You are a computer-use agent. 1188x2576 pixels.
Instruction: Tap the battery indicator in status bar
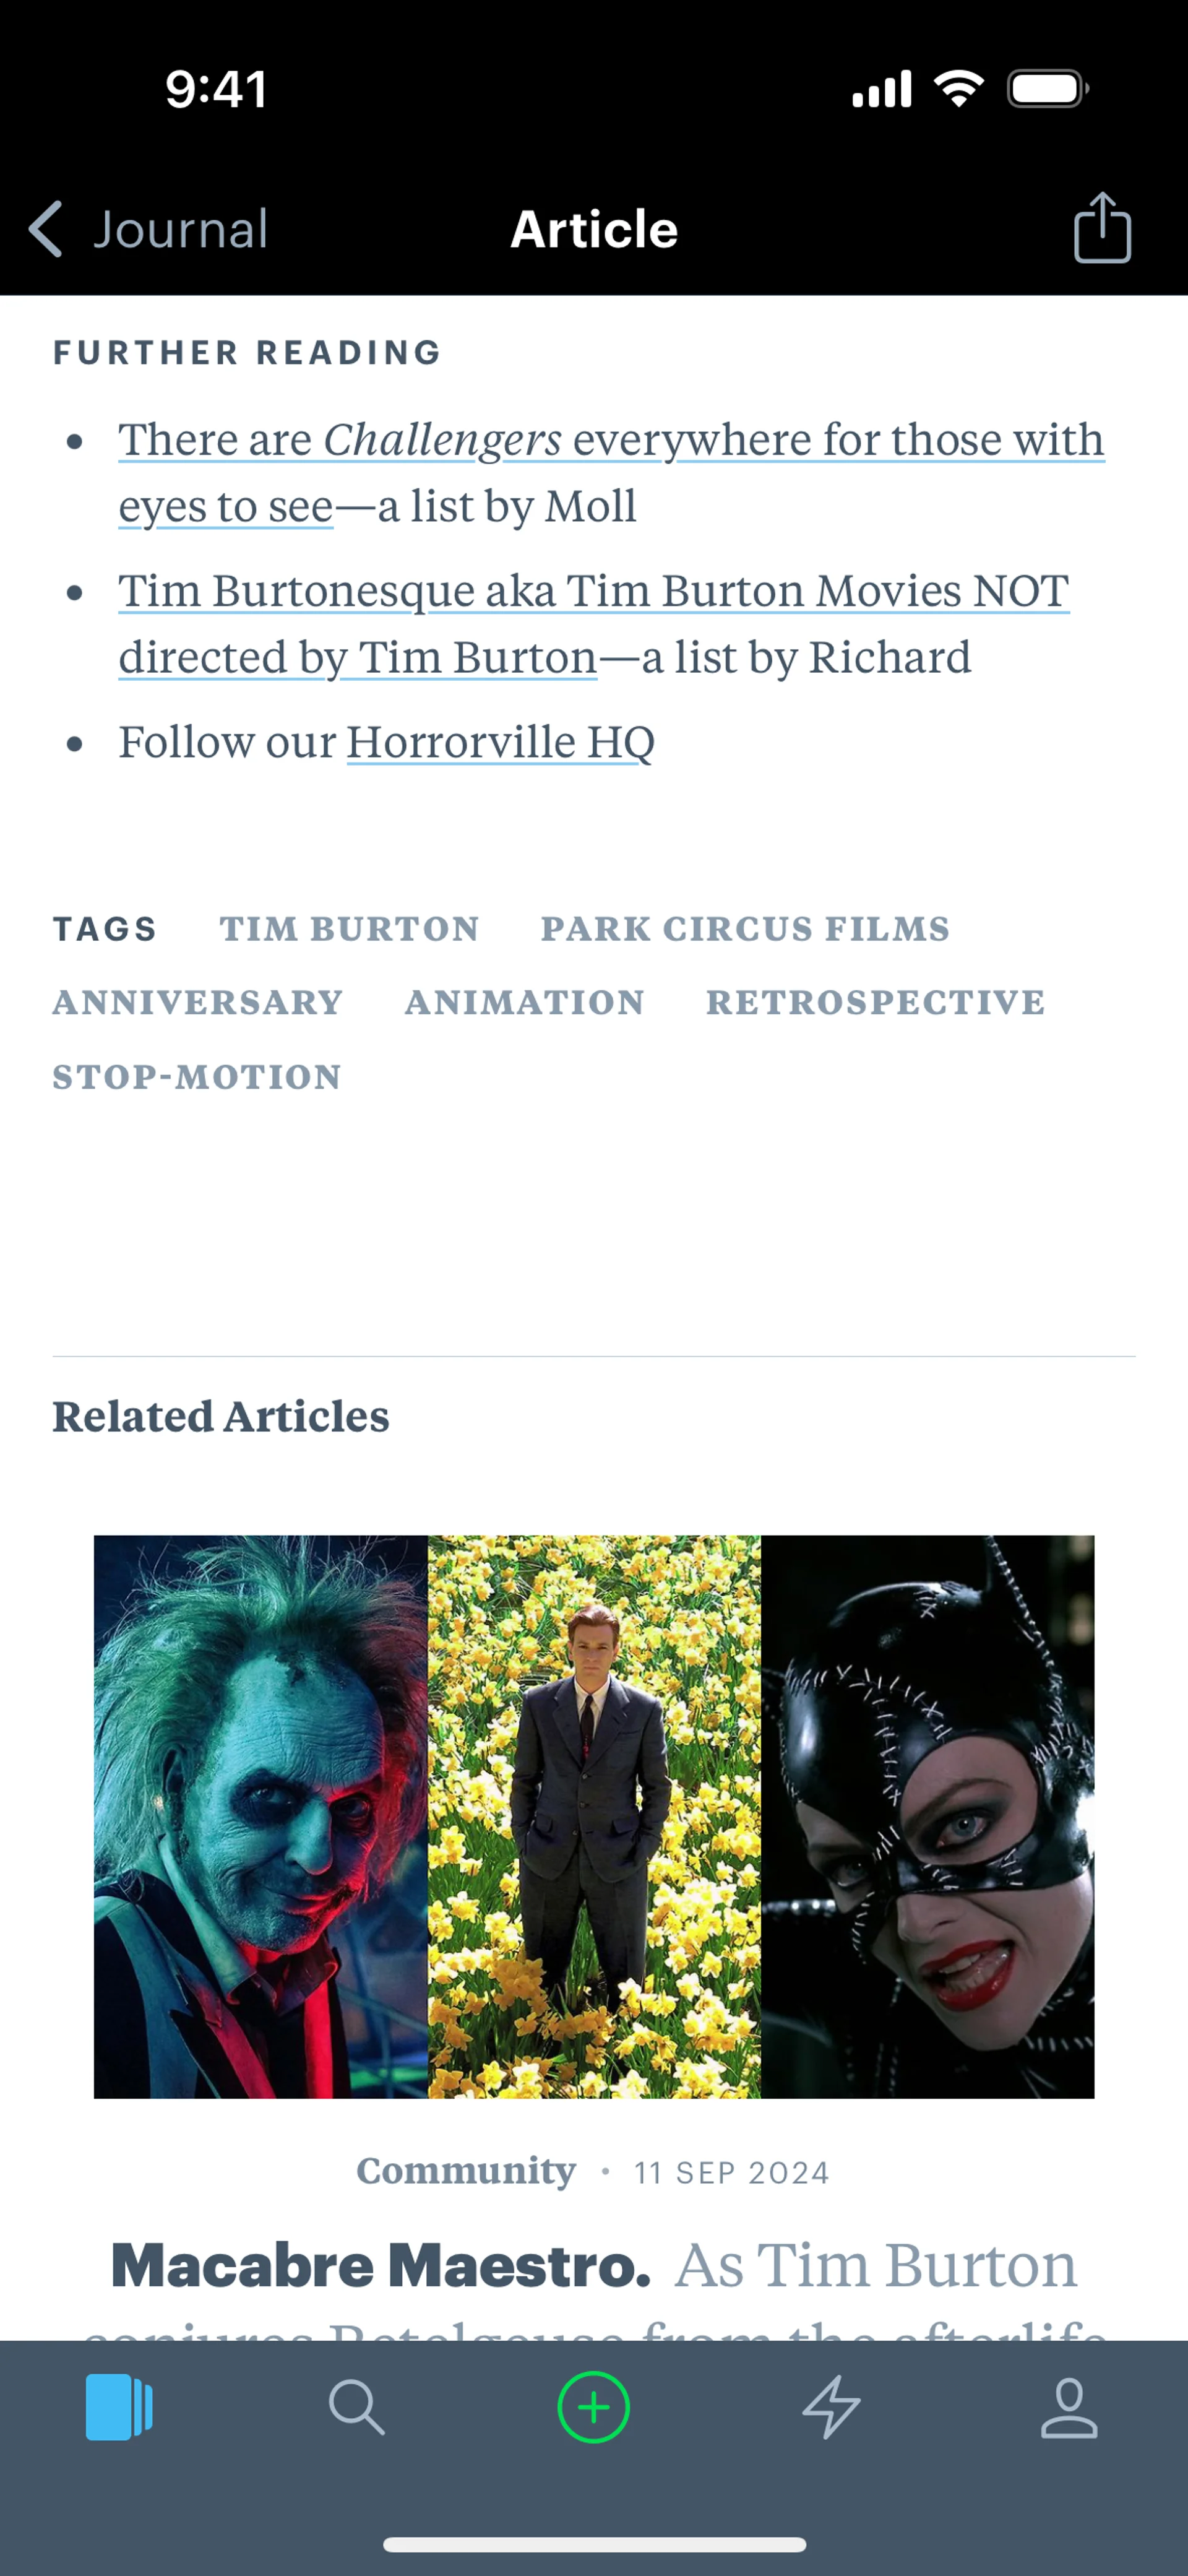[1047, 89]
